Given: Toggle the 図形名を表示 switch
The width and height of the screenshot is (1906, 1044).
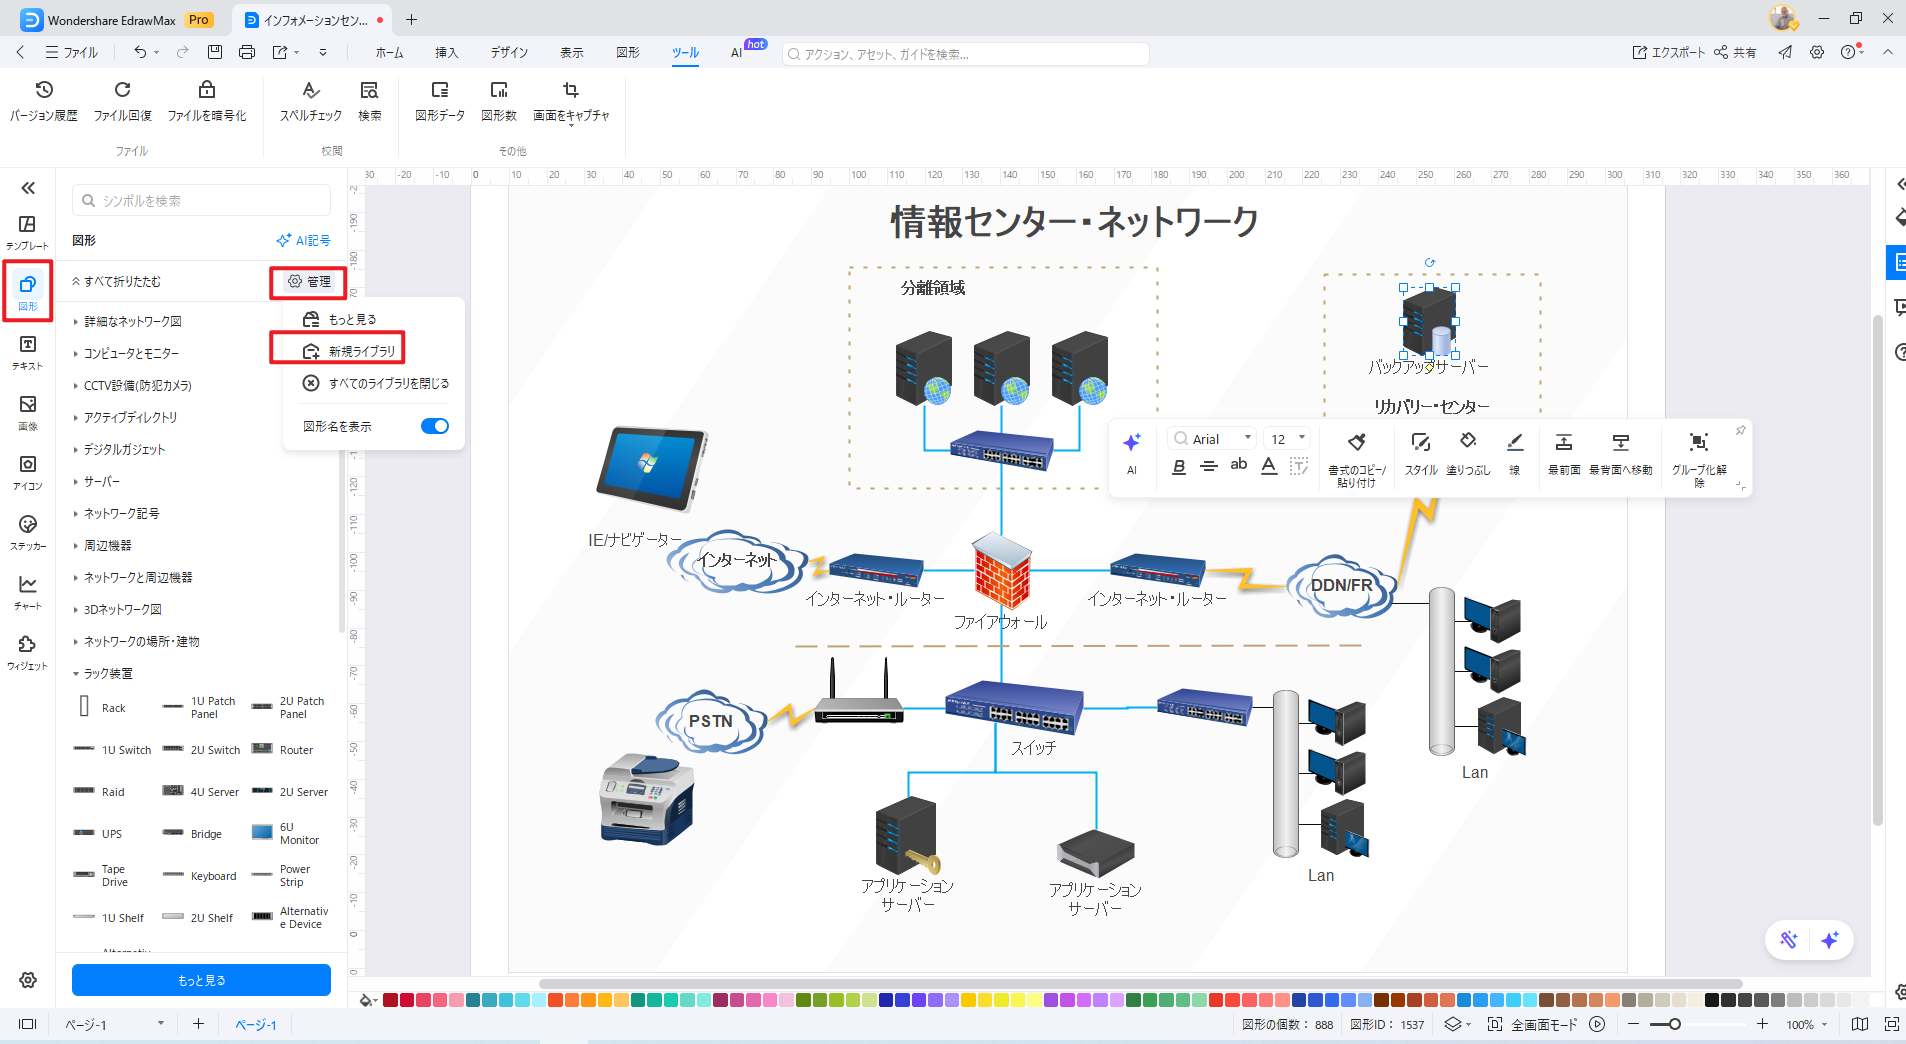Looking at the screenshot, I should point(434,425).
